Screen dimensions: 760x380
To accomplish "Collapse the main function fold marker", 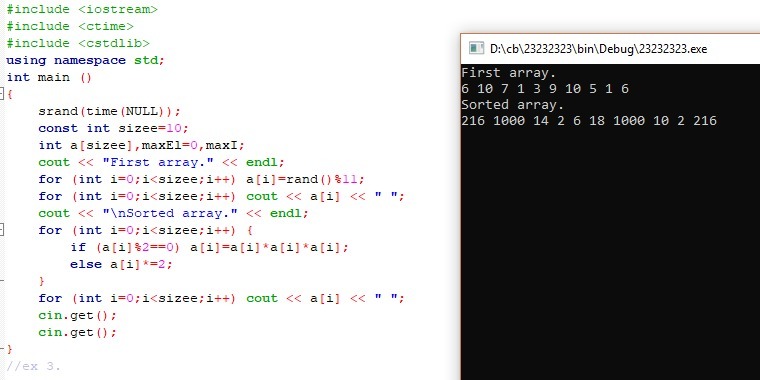I will pos(2,94).
